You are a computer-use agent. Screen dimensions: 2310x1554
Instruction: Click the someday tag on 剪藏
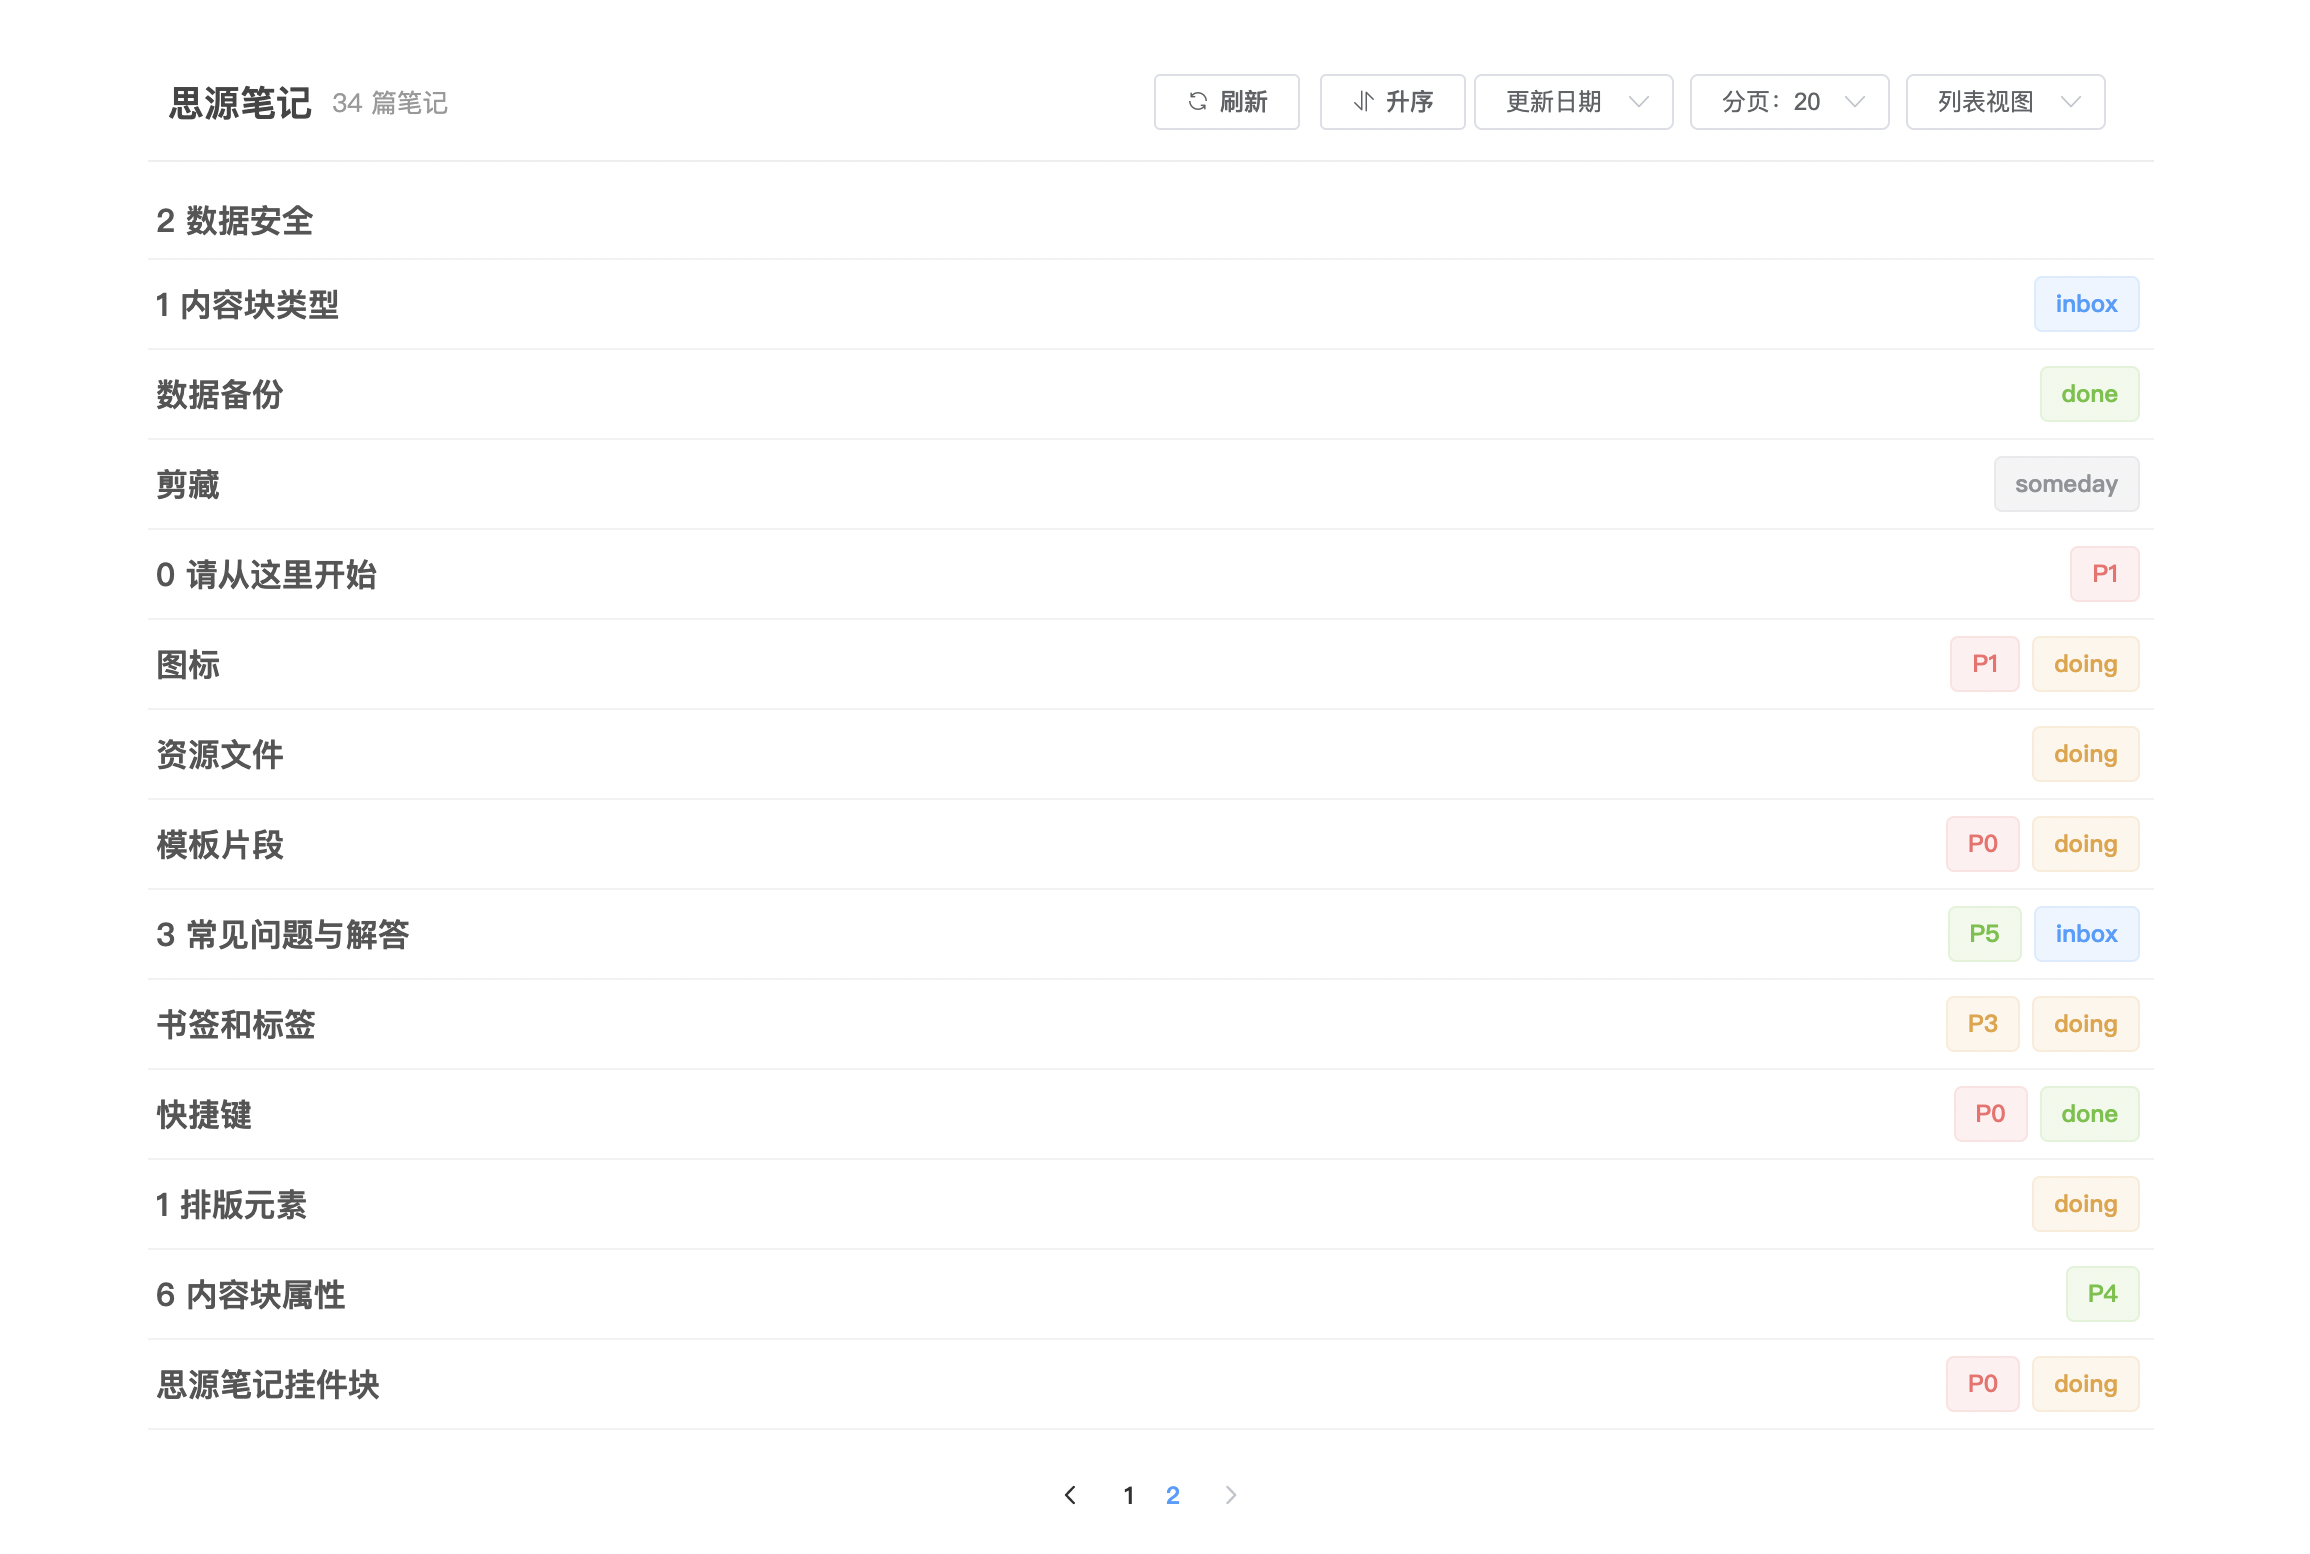point(2066,484)
